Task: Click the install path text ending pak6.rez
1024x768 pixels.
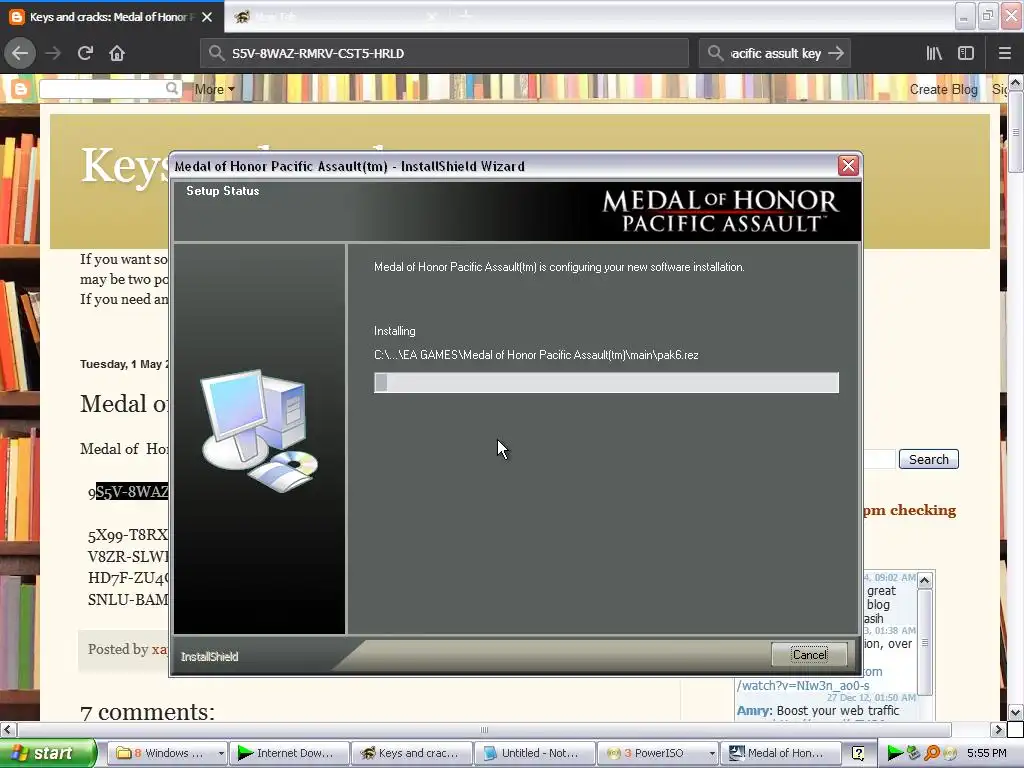Action: [536, 355]
